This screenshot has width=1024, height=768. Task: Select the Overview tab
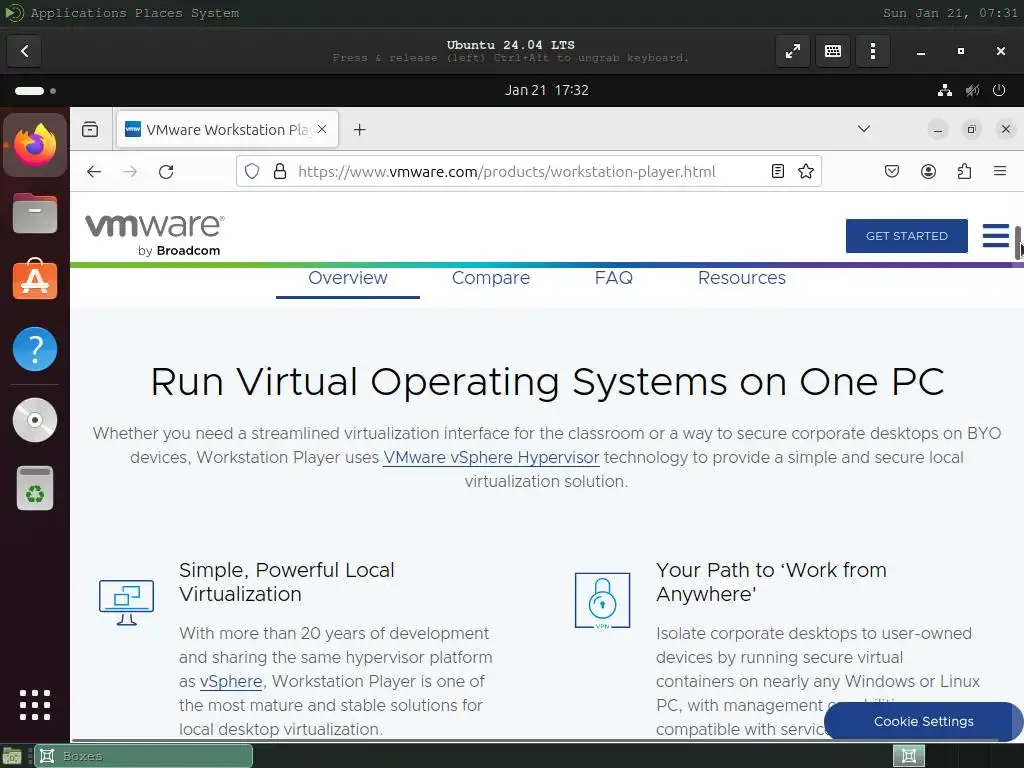[x=347, y=278]
